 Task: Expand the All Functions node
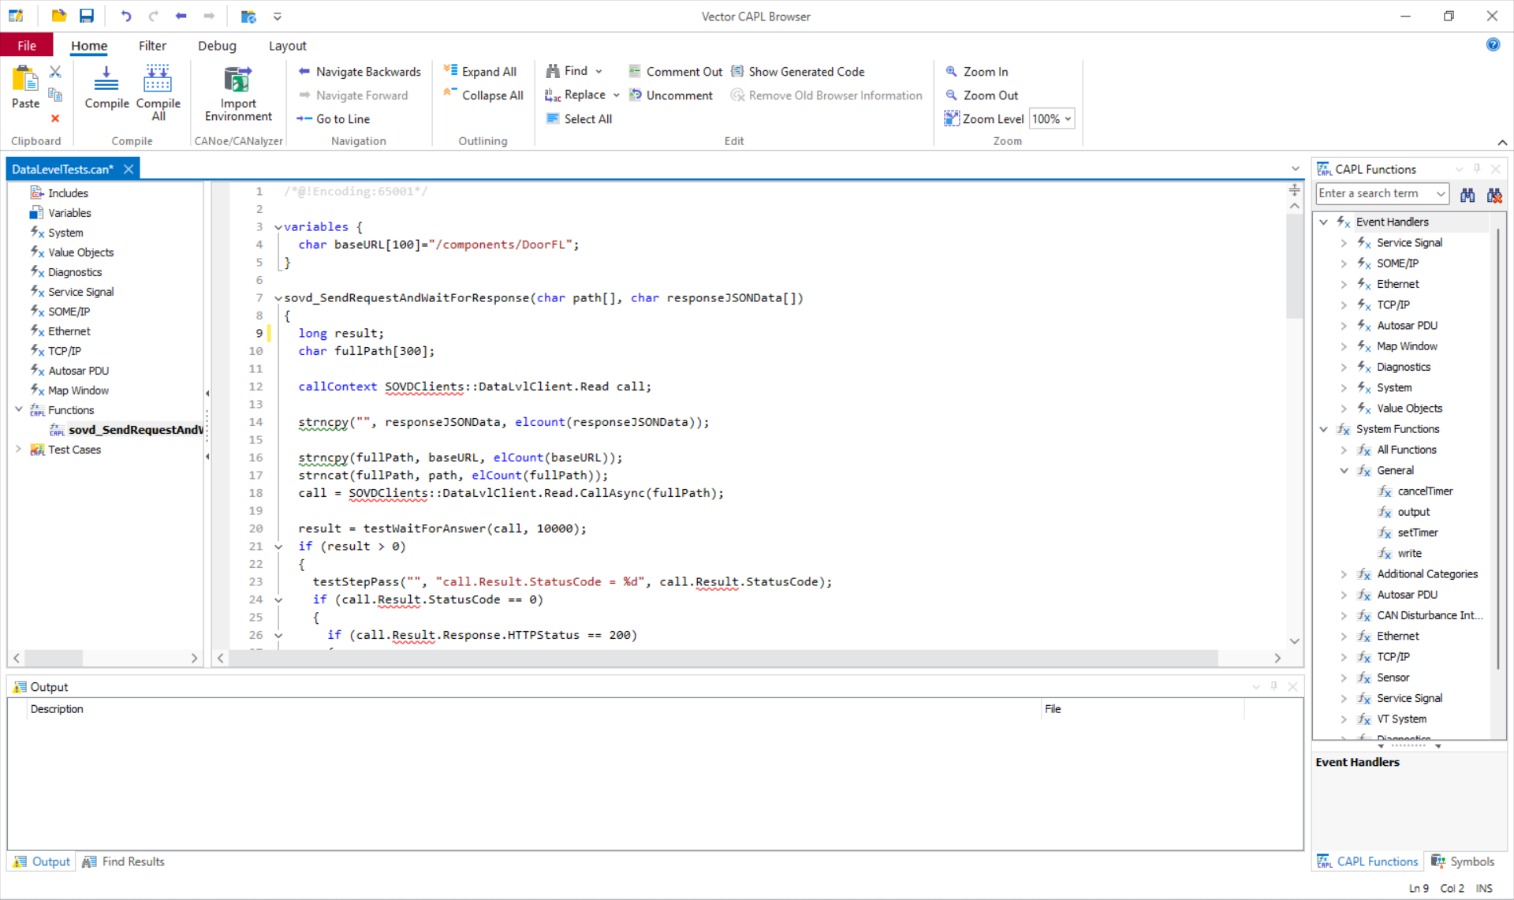coord(1344,450)
